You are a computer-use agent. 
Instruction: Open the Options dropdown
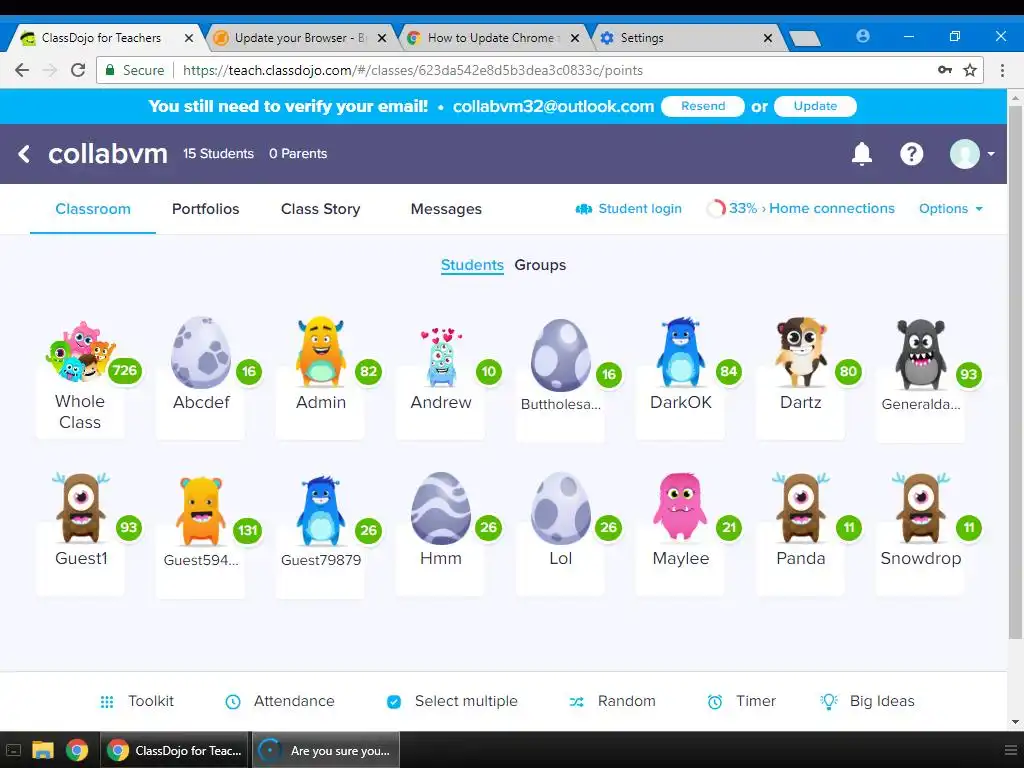click(951, 208)
